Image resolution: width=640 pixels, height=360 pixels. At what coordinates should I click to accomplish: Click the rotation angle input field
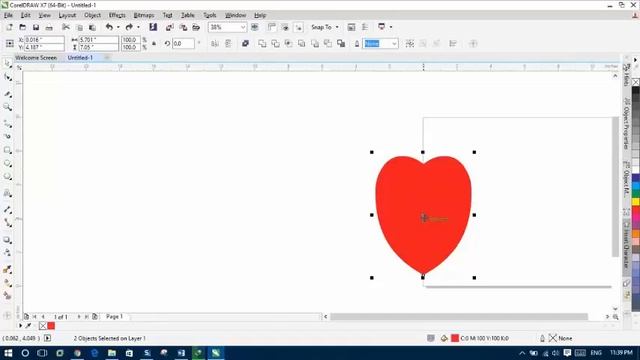pyautogui.click(x=183, y=44)
